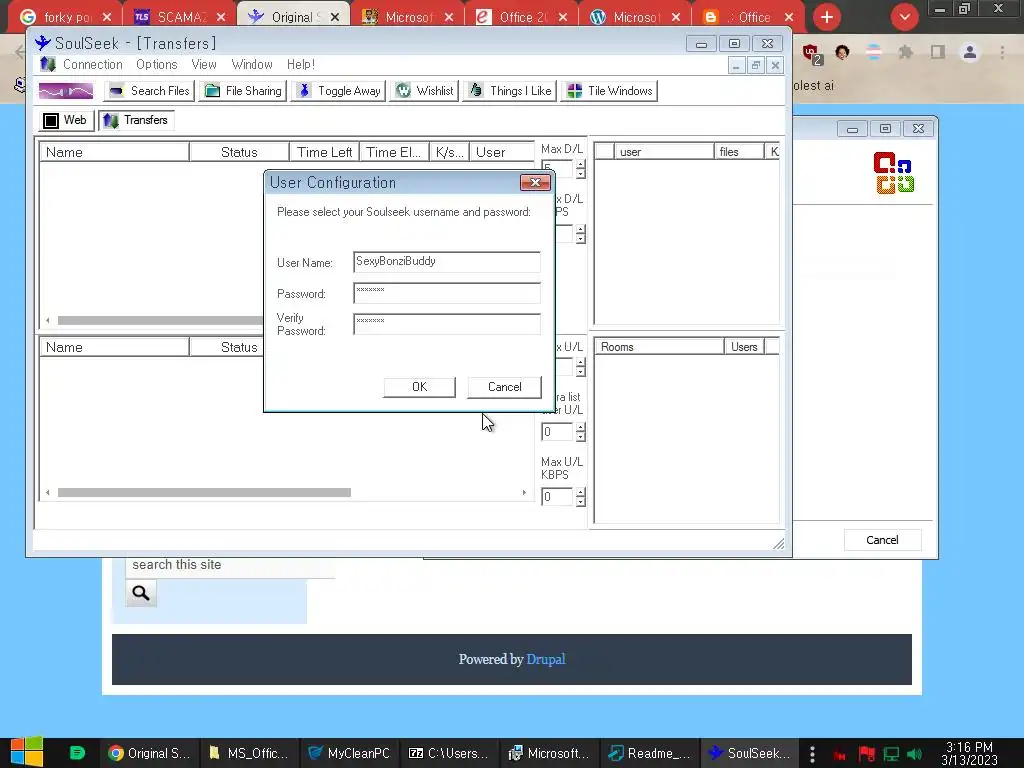1024x768 pixels.
Task: Click the K/s column header
Action: pos(449,152)
